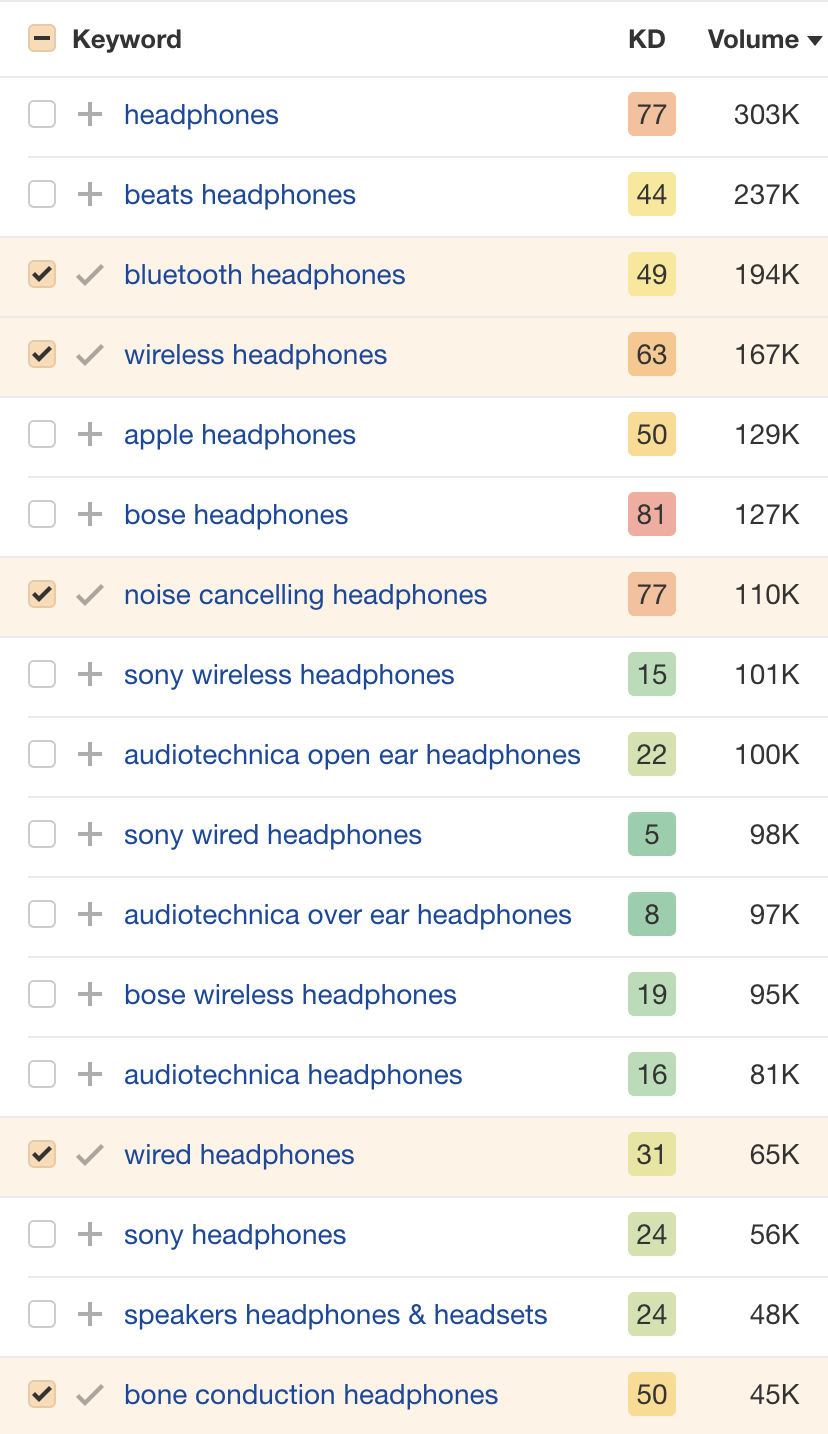Click the checkmark icon next to "wired headphones"

[89, 1154]
